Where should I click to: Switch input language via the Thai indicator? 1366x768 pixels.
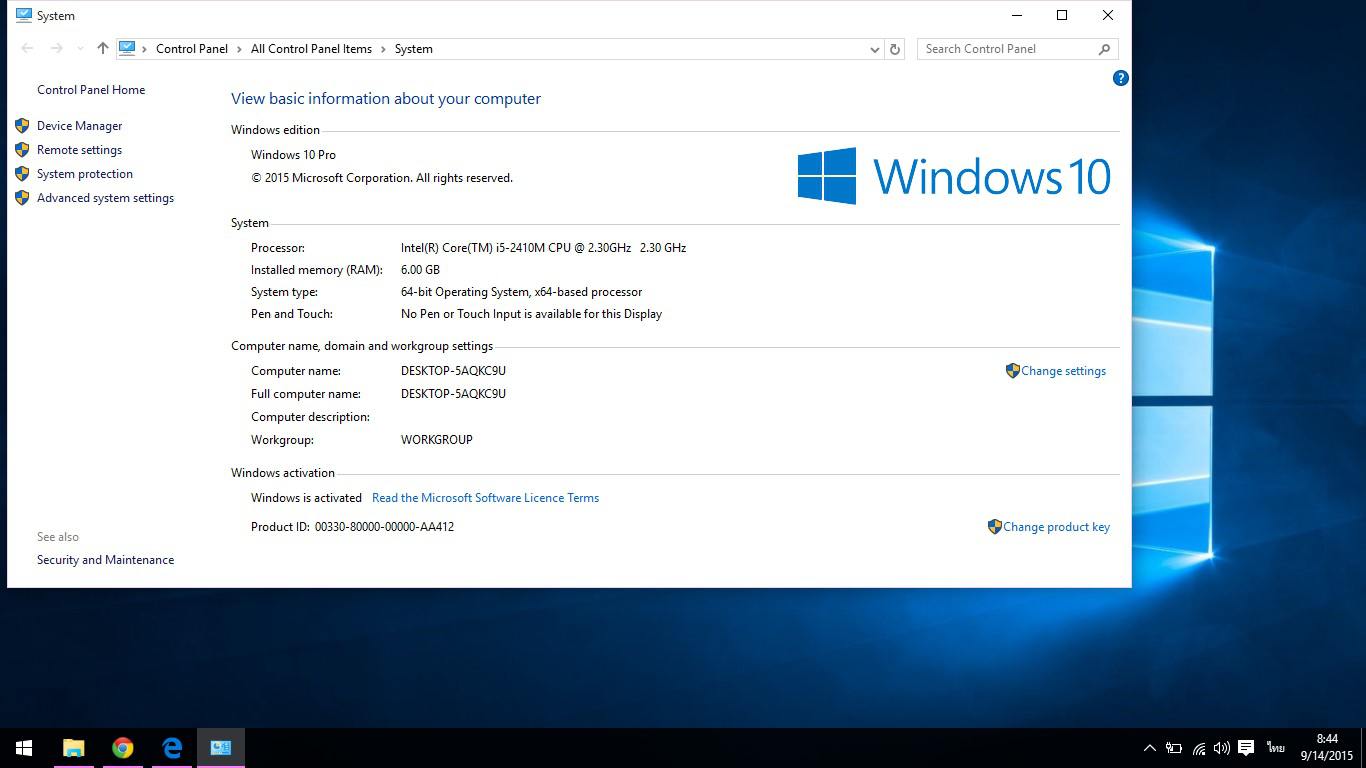tap(1275, 748)
